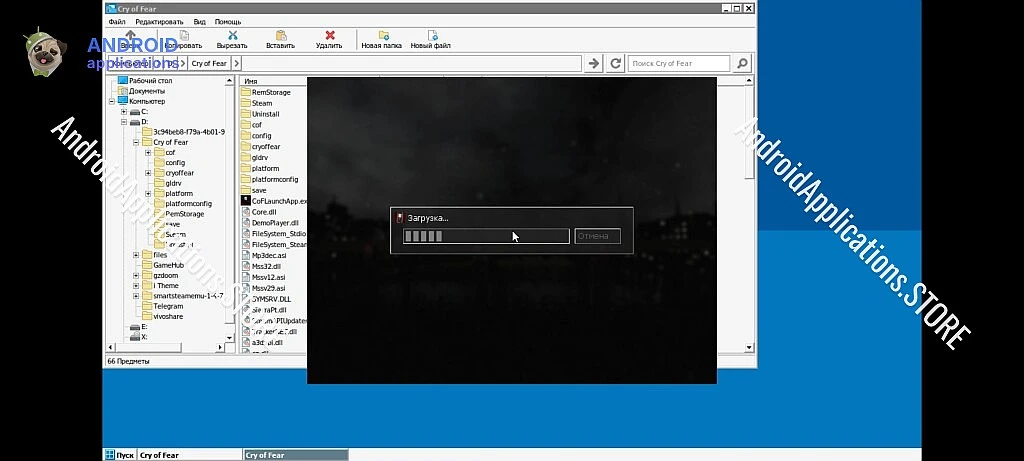This screenshot has width=1024, height=461.
Task: Click the magnifier search icon
Action: [x=741, y=63]
